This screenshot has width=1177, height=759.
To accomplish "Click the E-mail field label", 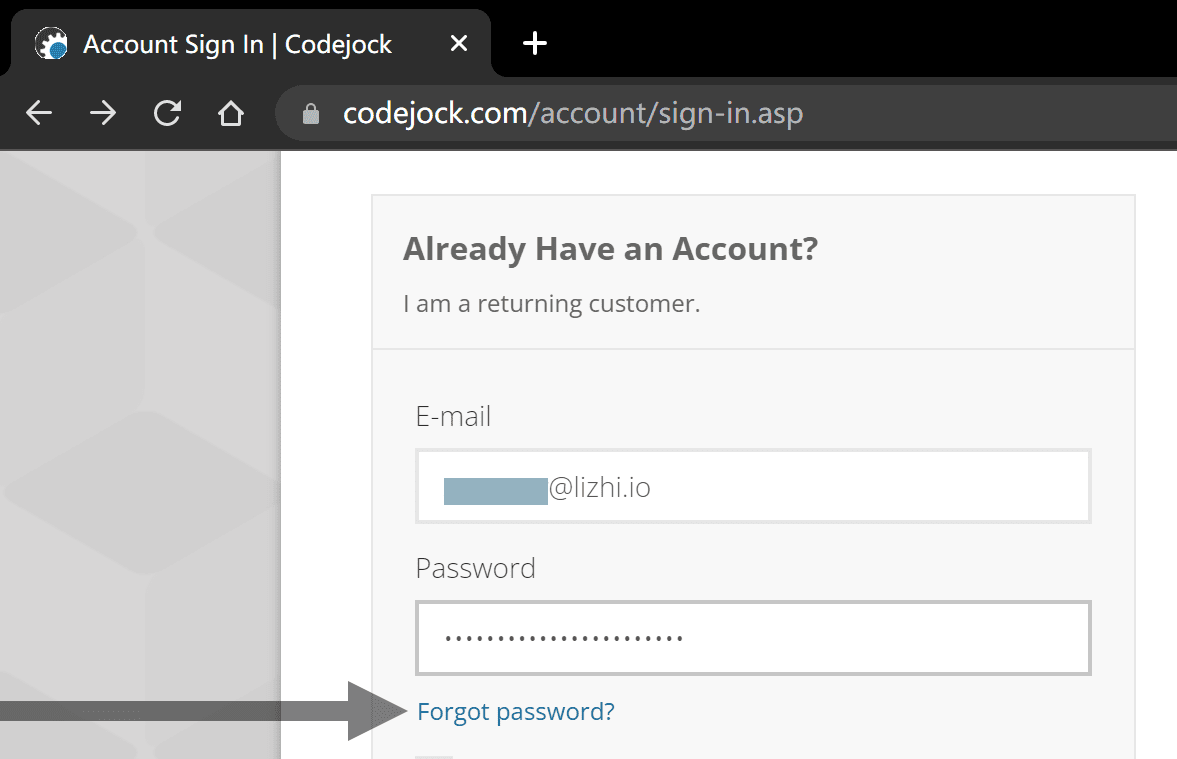I will (453, 416).
